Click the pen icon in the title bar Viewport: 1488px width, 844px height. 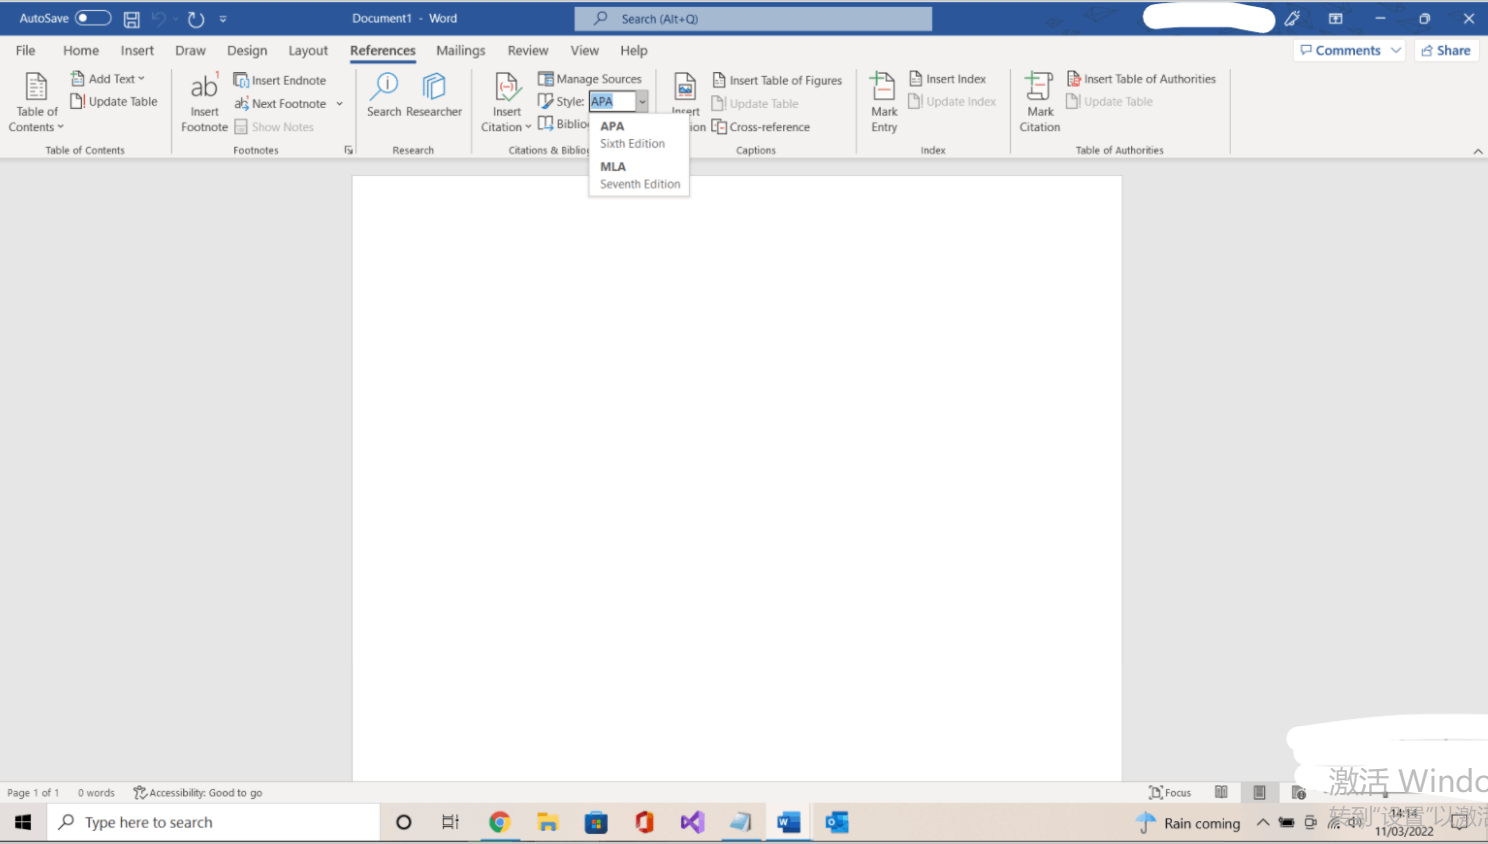click(x=1292, y=19)
